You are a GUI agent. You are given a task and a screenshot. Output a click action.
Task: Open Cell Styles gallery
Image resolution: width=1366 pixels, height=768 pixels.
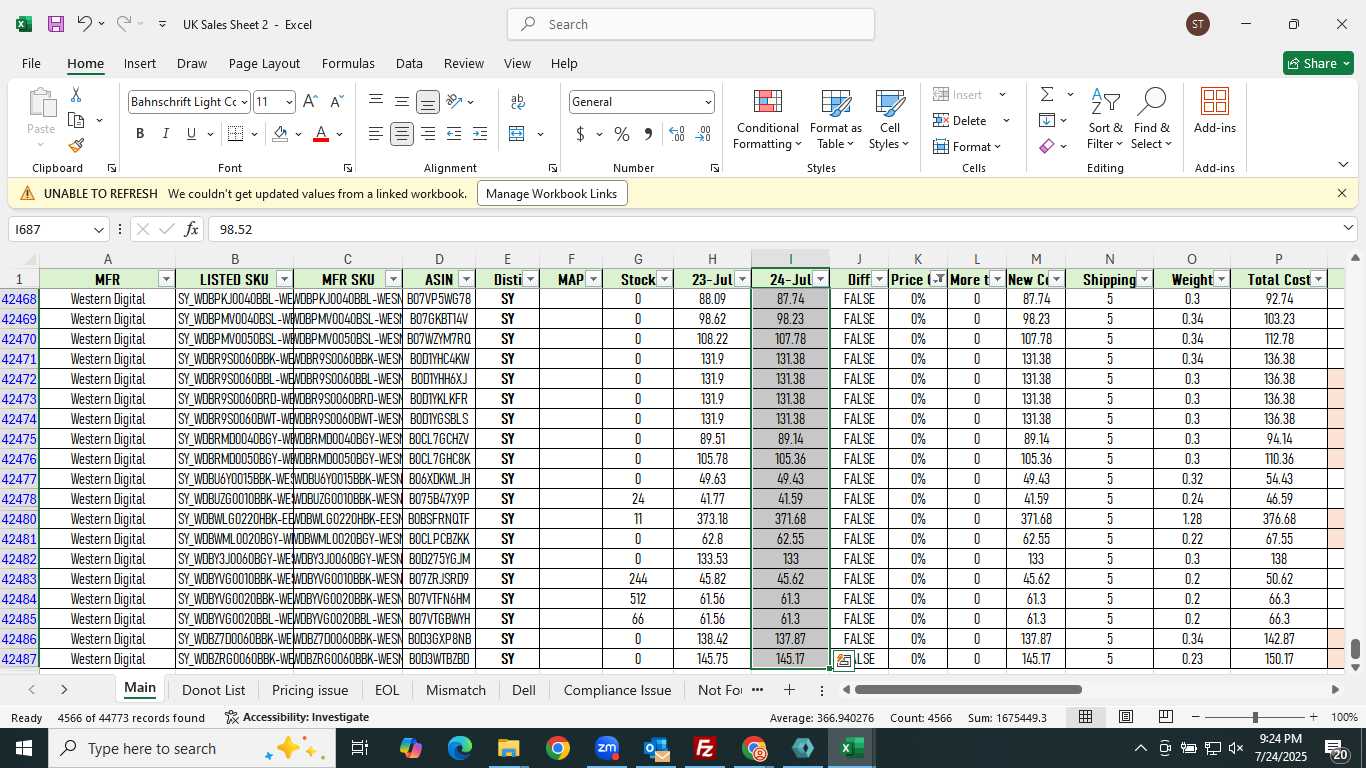pos(890,120)
